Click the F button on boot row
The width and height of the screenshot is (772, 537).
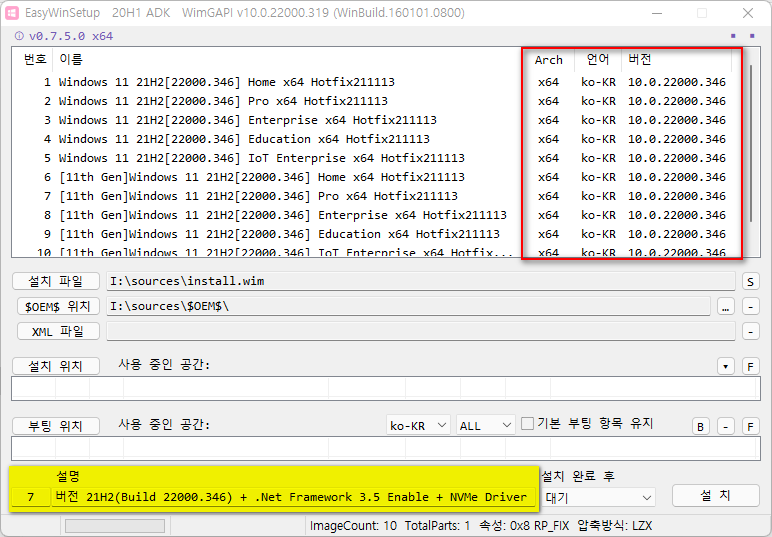pyautogui.click(x=750, y=426)
